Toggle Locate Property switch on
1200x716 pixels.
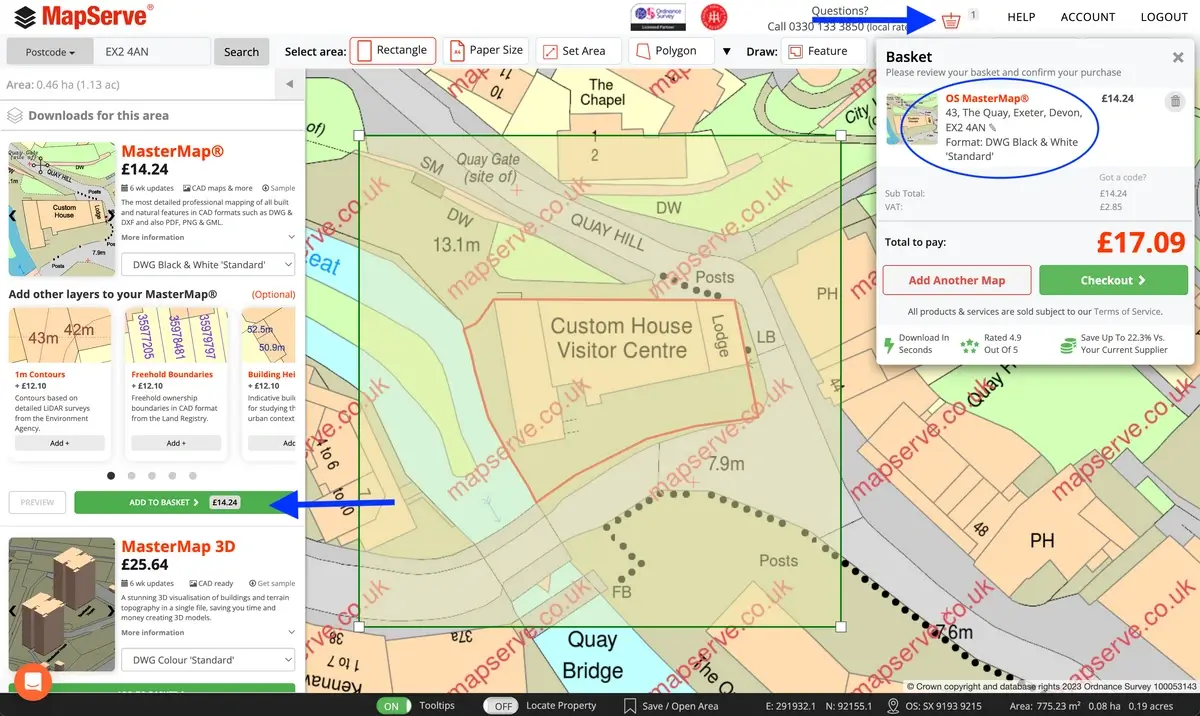pos(500,706)
